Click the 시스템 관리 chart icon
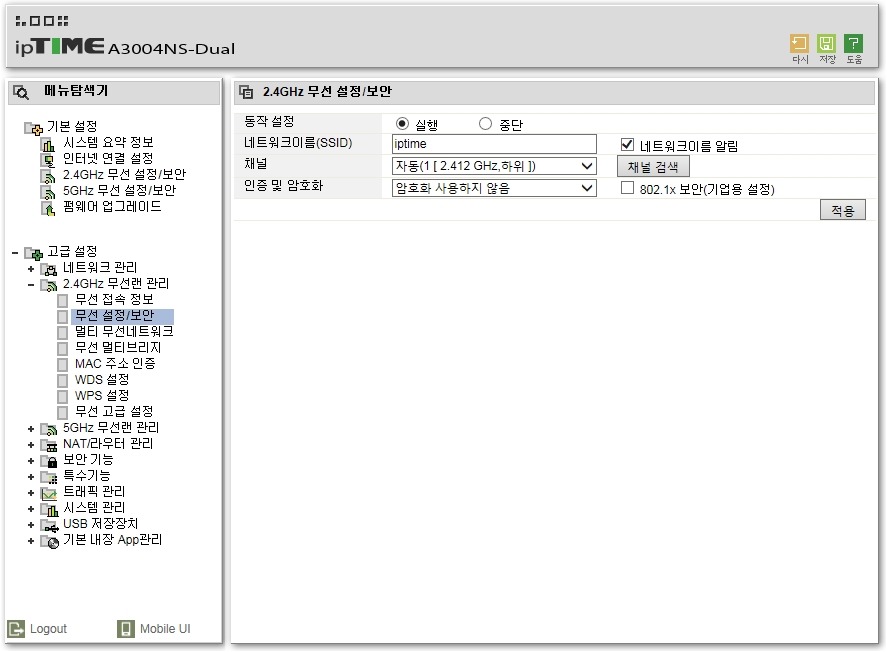Viewport: 887px width, 652px height. (49, 510)
